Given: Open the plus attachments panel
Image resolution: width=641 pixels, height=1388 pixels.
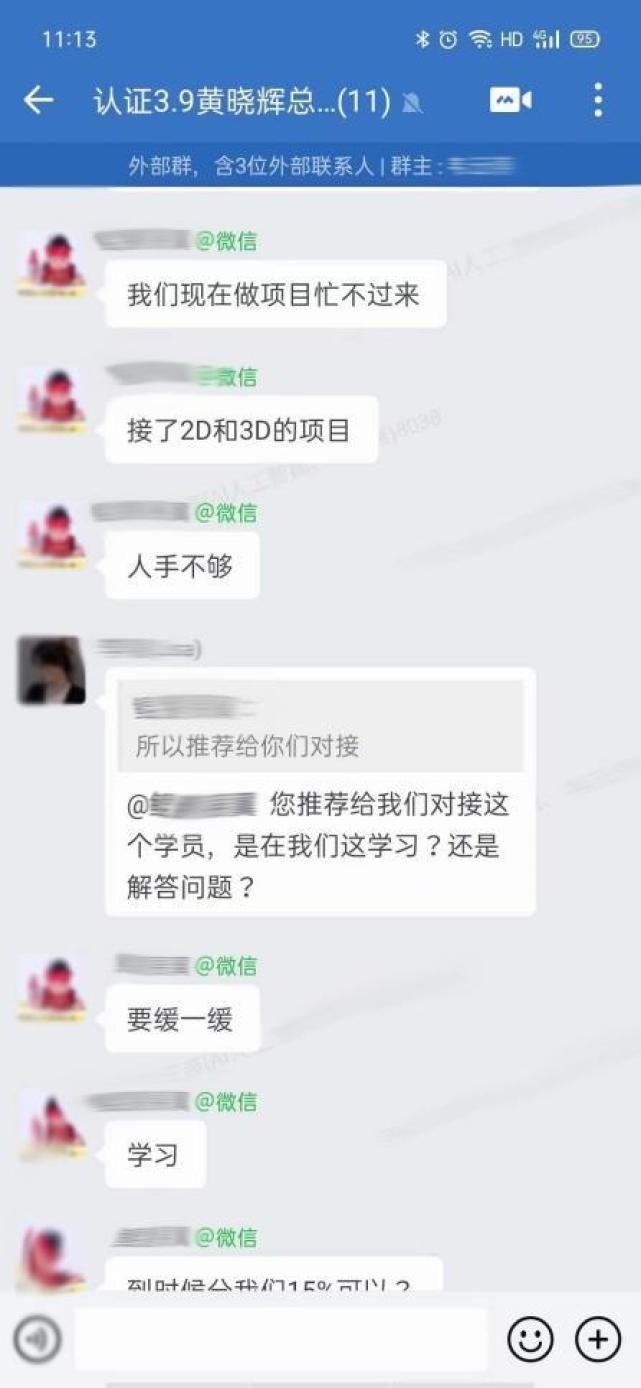Looking at the screenshot, I should (x=598, y=1339).
